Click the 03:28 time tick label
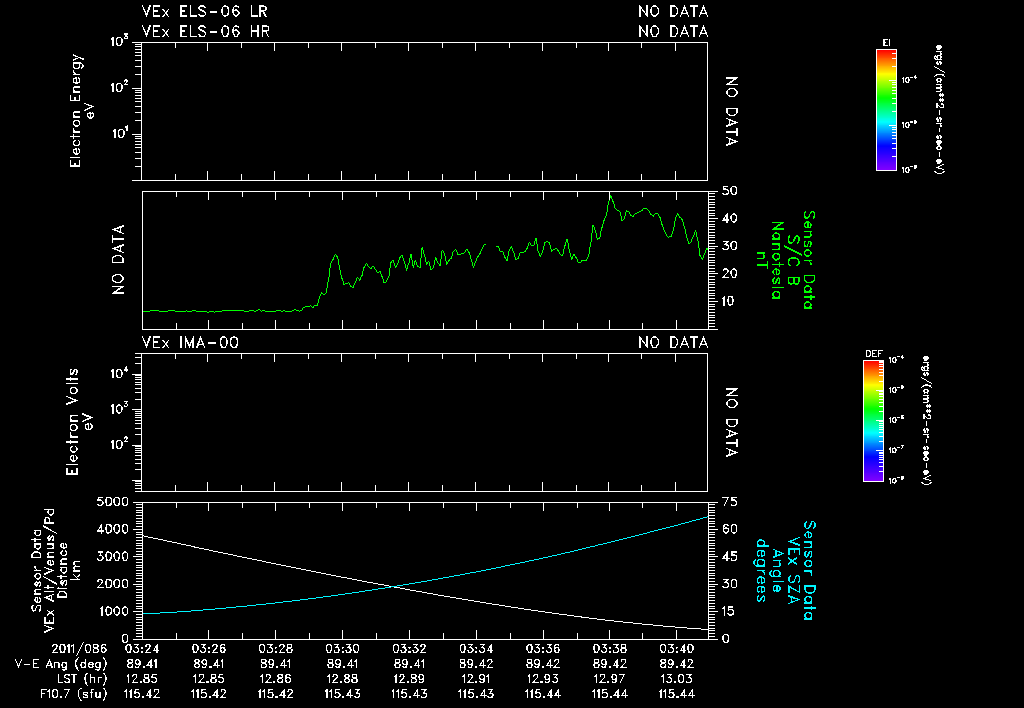This screenshot has height=708, width=1024. pos(275,649)
